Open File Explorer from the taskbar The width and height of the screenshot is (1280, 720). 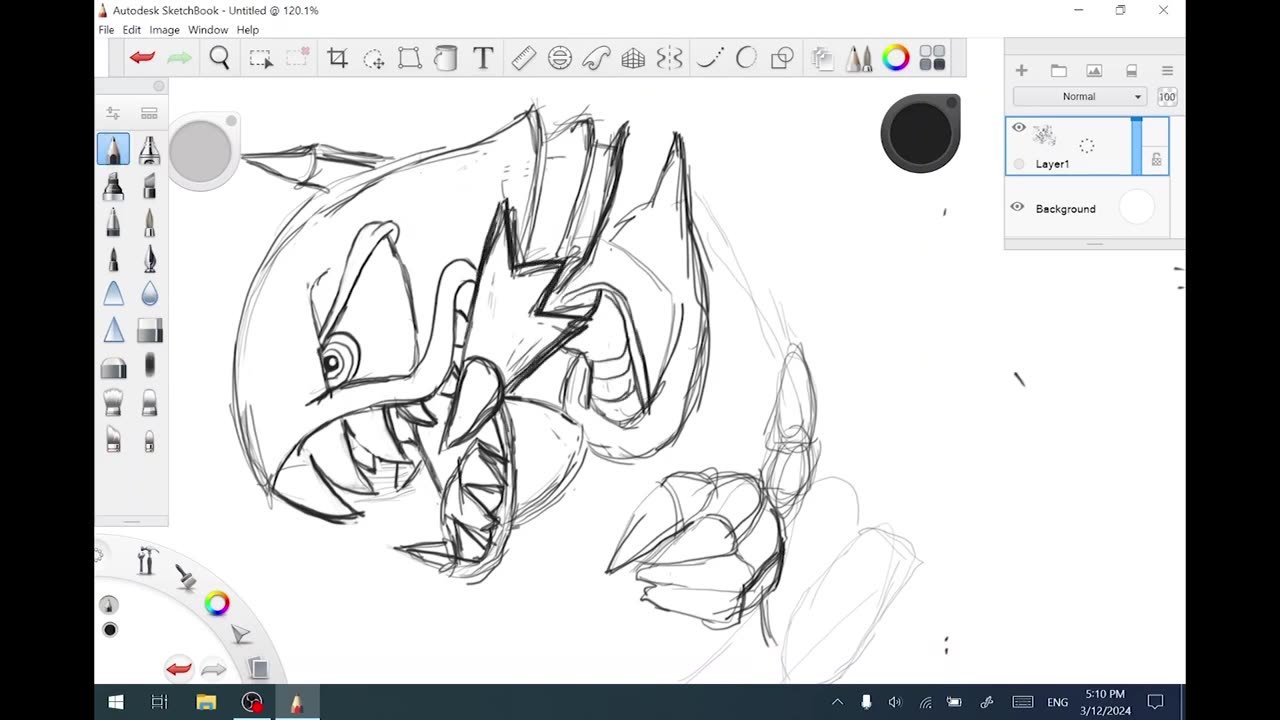pos(206,702)
